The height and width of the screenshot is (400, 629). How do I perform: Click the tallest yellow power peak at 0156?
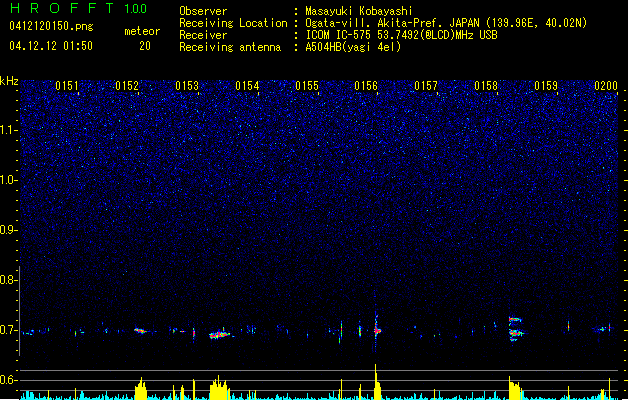pos(377,382)
